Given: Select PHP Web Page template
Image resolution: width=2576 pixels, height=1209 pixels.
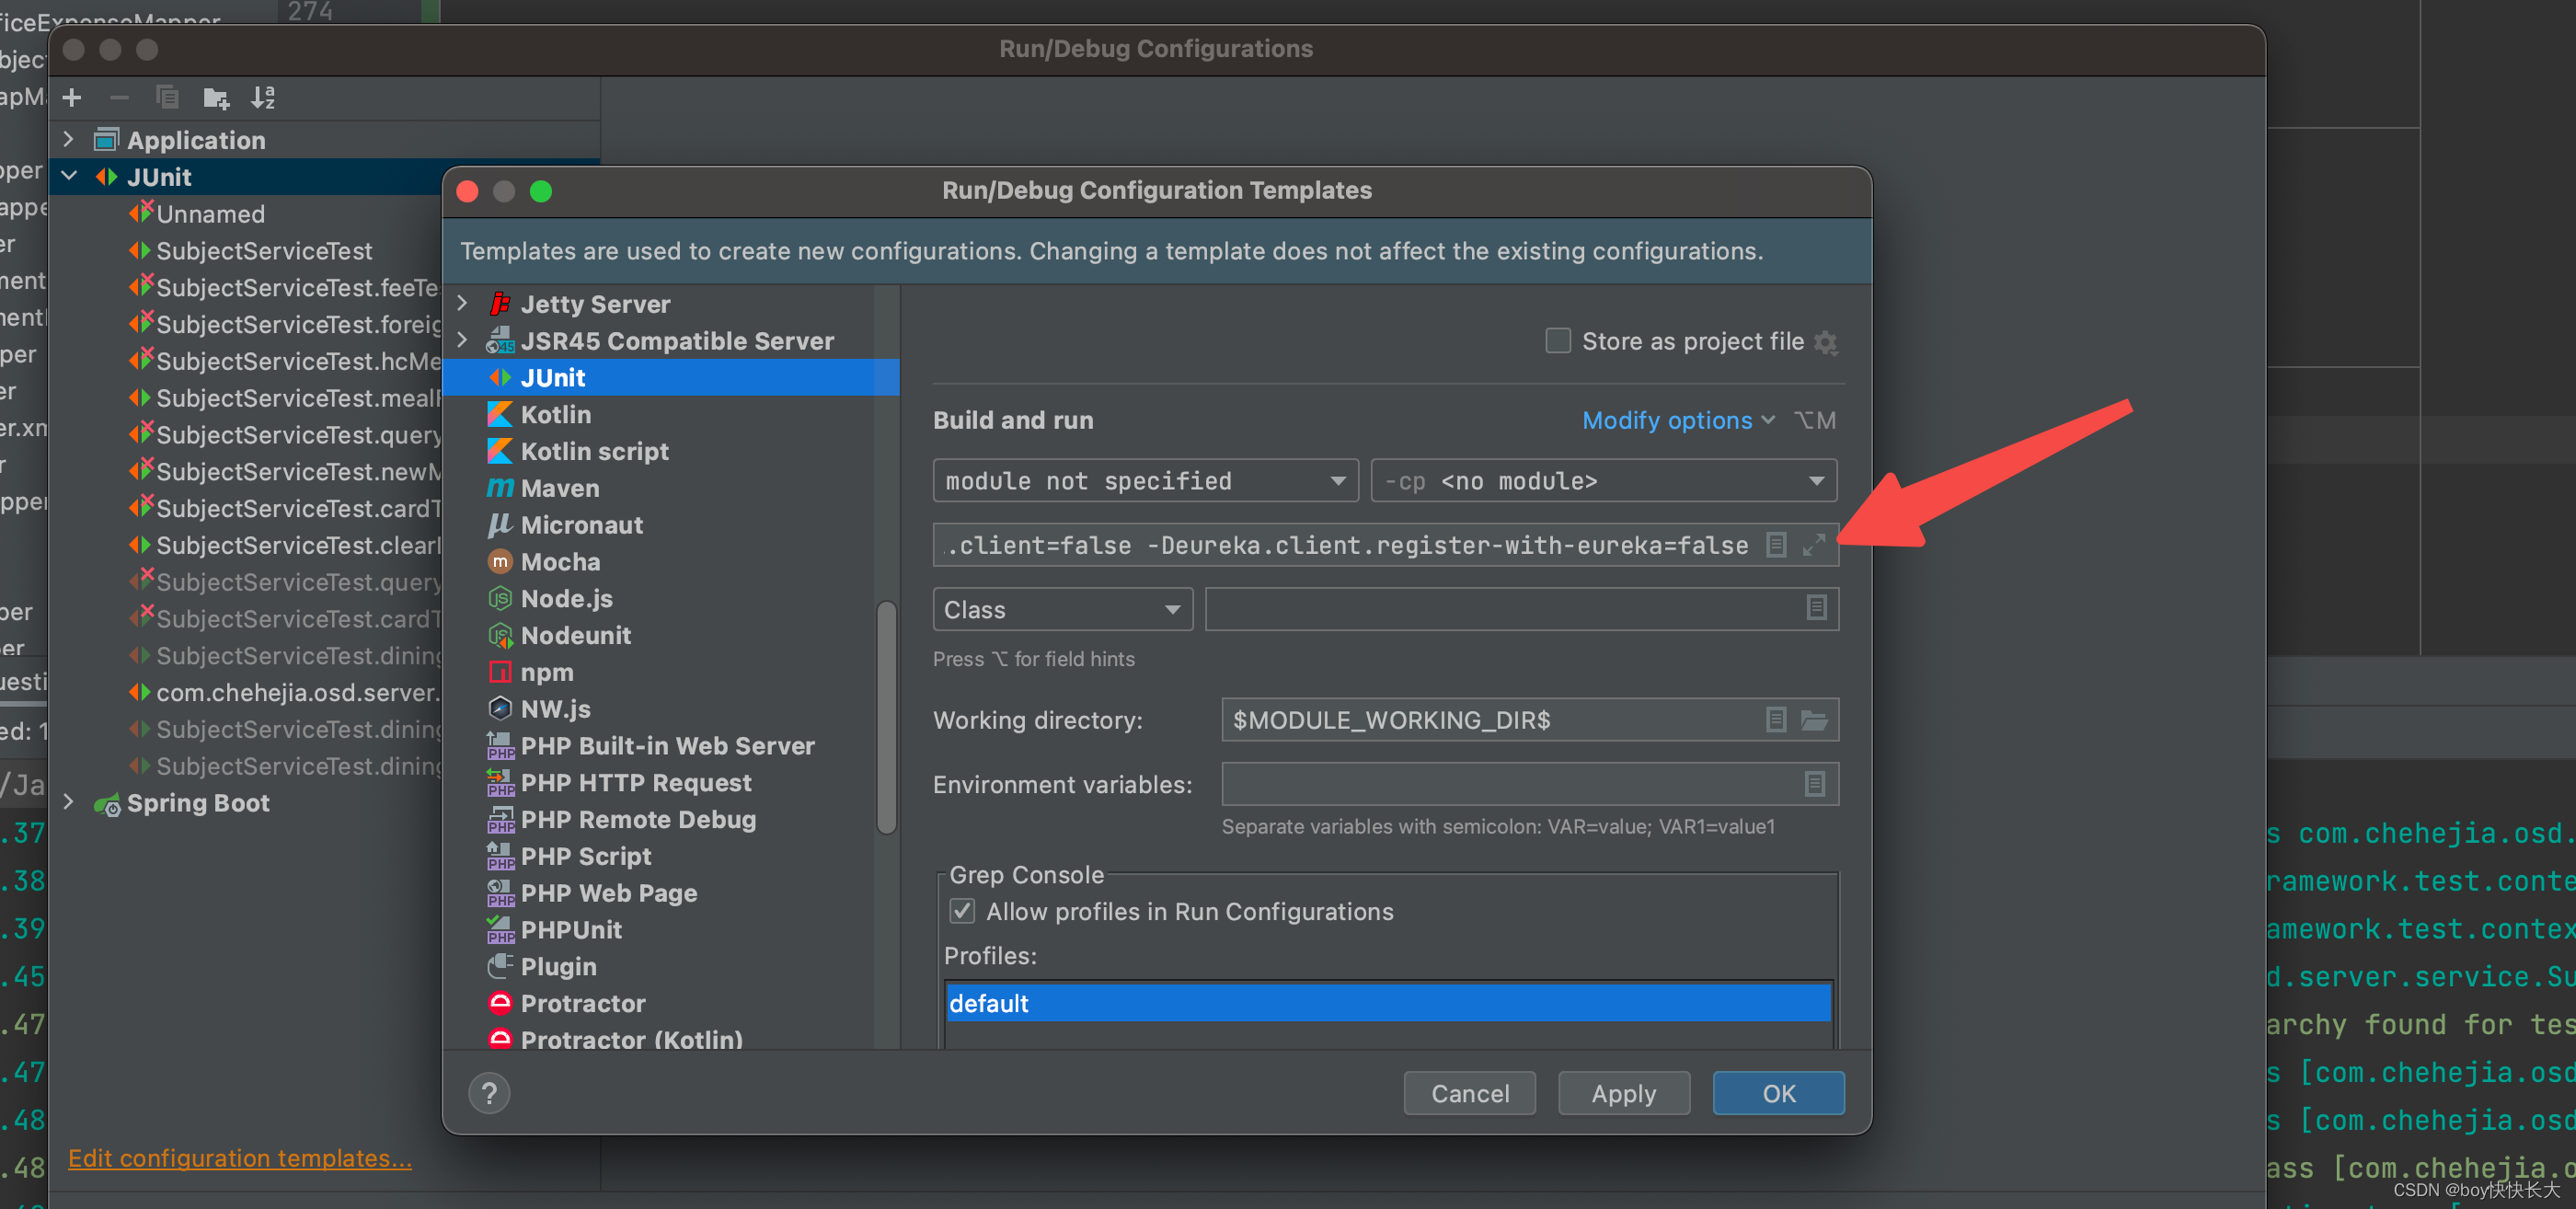Looking at the screenshot, I should (x=670, y=893).
